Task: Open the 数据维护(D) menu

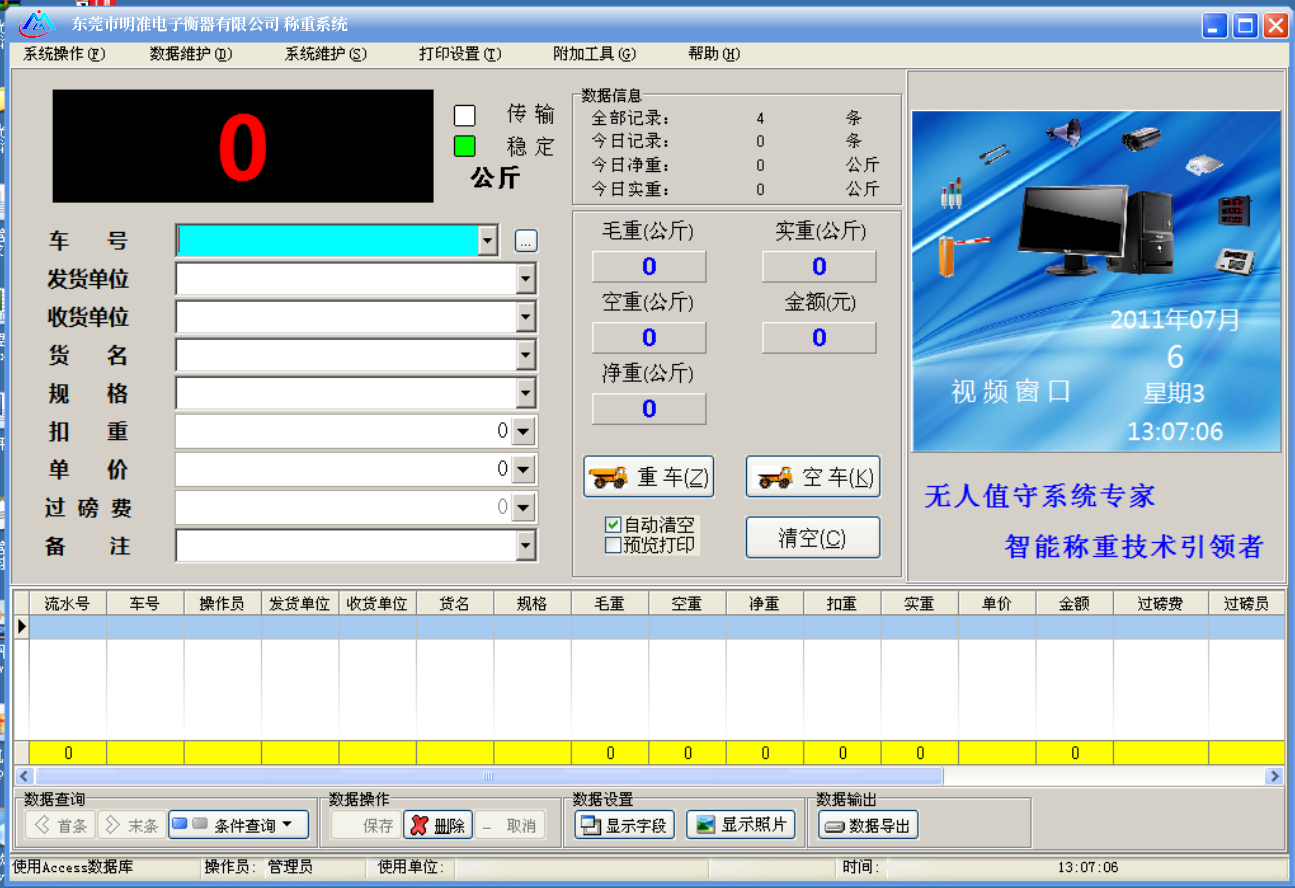Action: coord(190,54)
